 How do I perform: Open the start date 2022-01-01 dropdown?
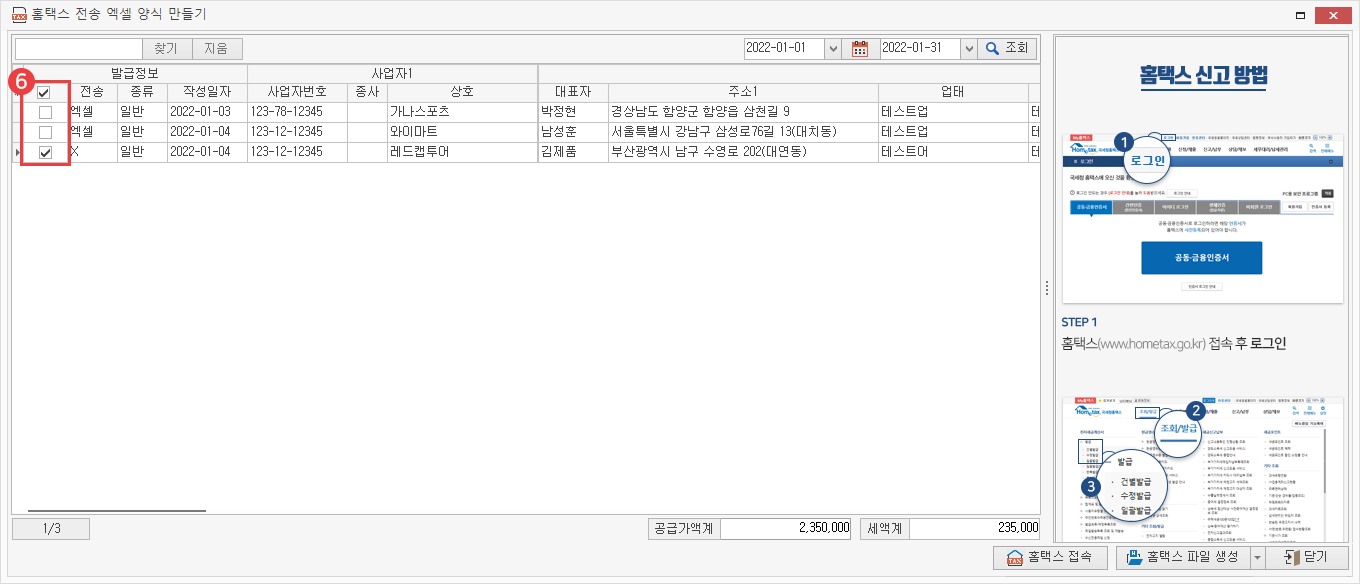(x=833, y=48)
